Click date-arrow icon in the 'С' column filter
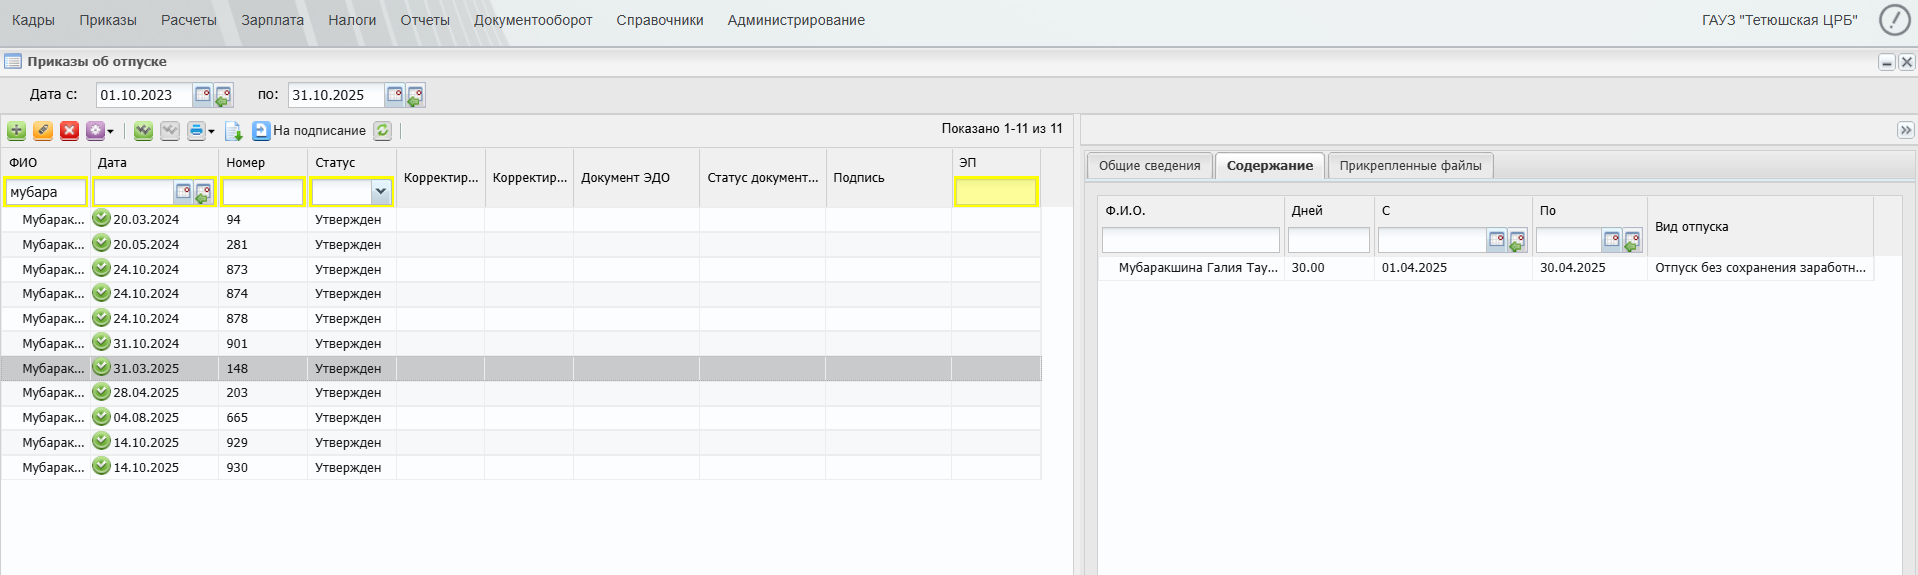Viewport: 1918px width, 575px height. coord(1517,240)
